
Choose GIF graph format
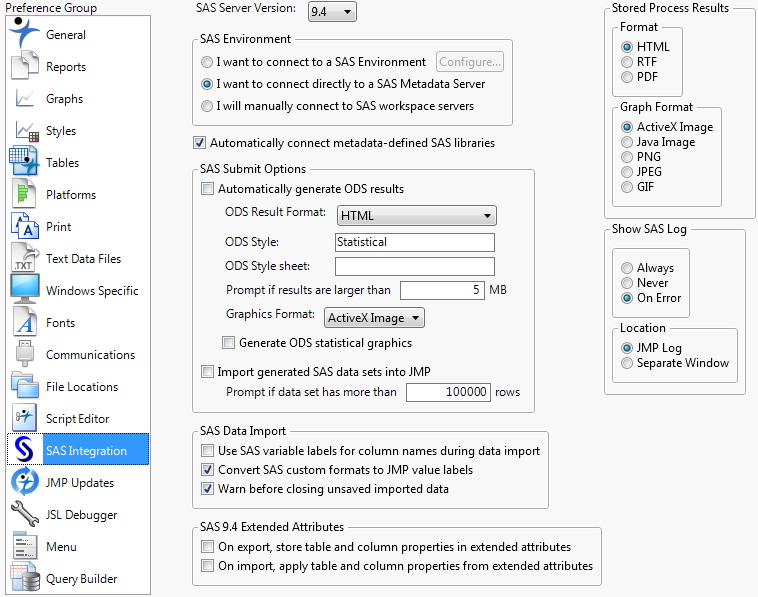627,187
